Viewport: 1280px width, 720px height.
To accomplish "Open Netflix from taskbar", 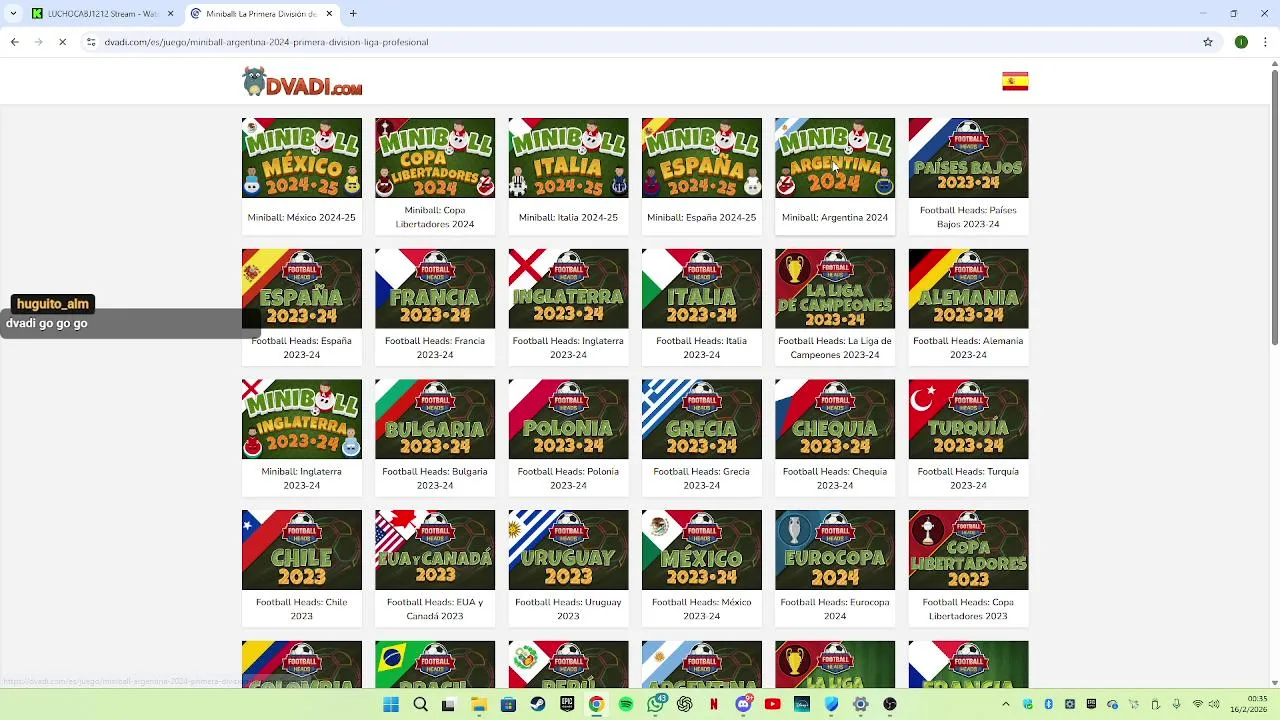I will (714, 704).
